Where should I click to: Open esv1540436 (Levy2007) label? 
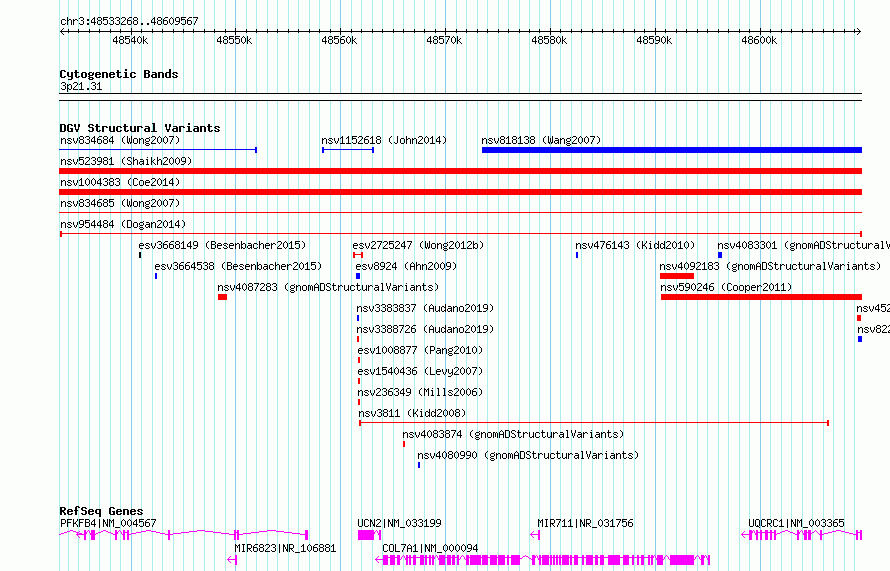click(420, 371)
